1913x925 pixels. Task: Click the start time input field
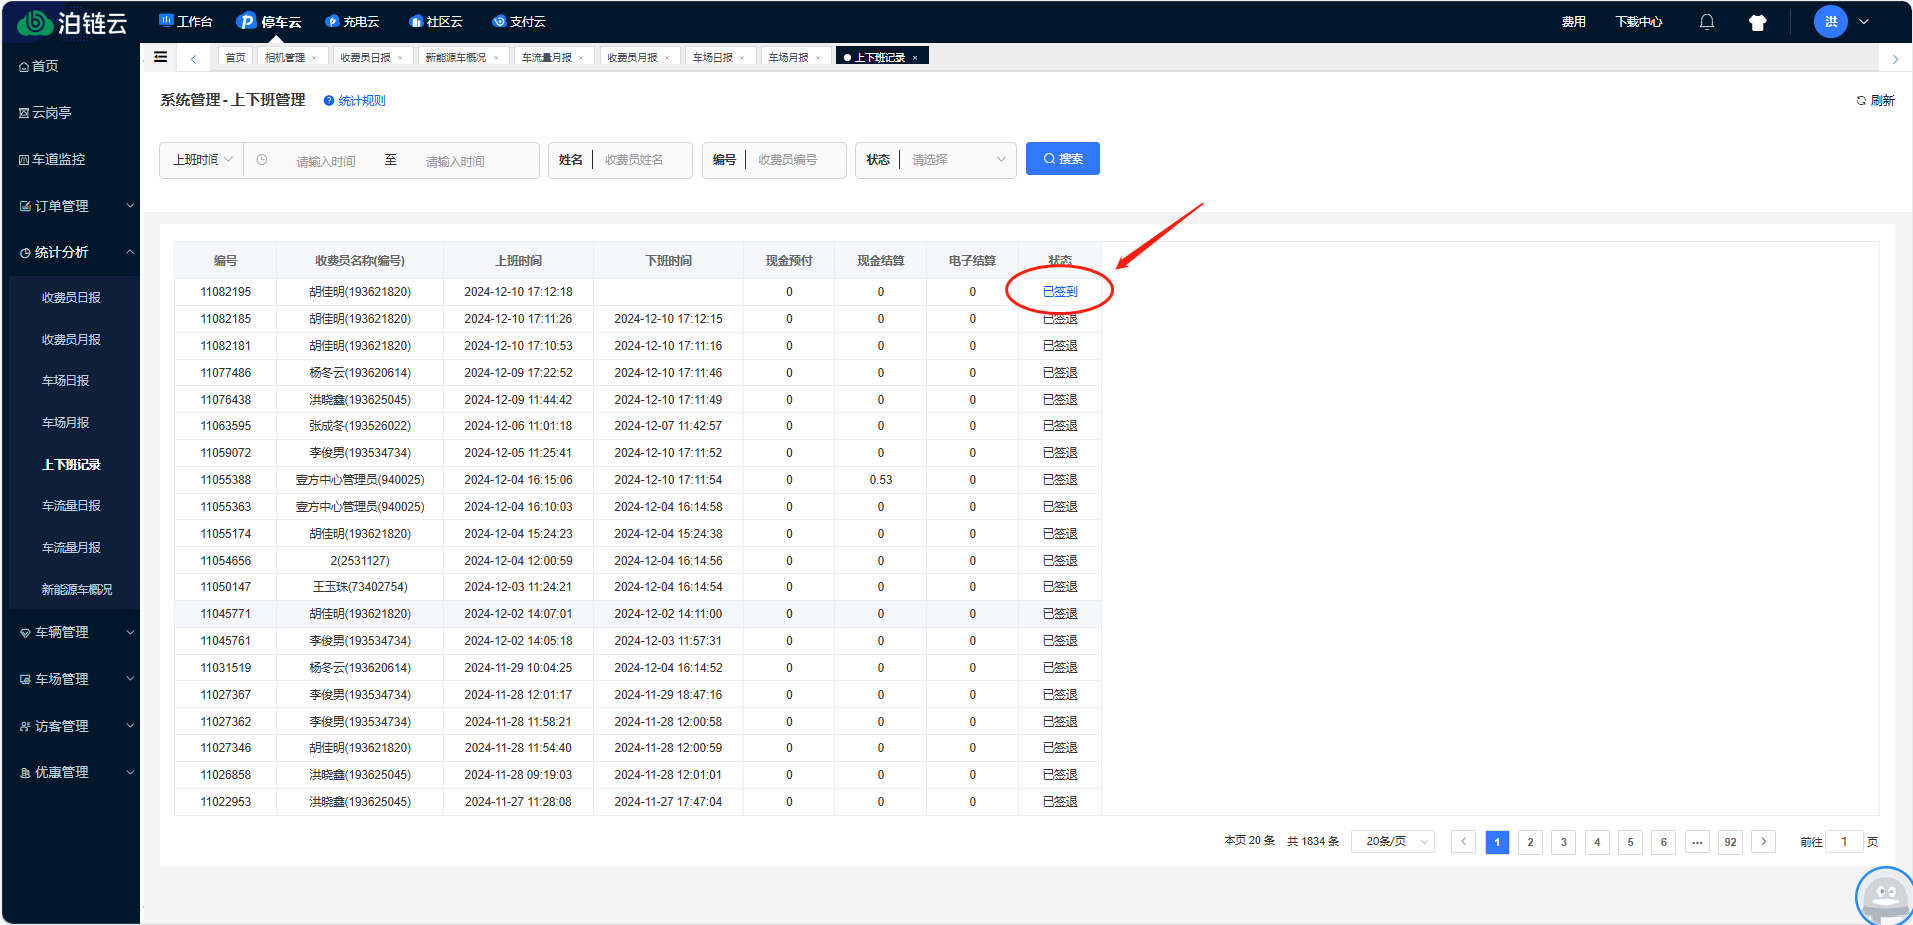click(326, 161)
